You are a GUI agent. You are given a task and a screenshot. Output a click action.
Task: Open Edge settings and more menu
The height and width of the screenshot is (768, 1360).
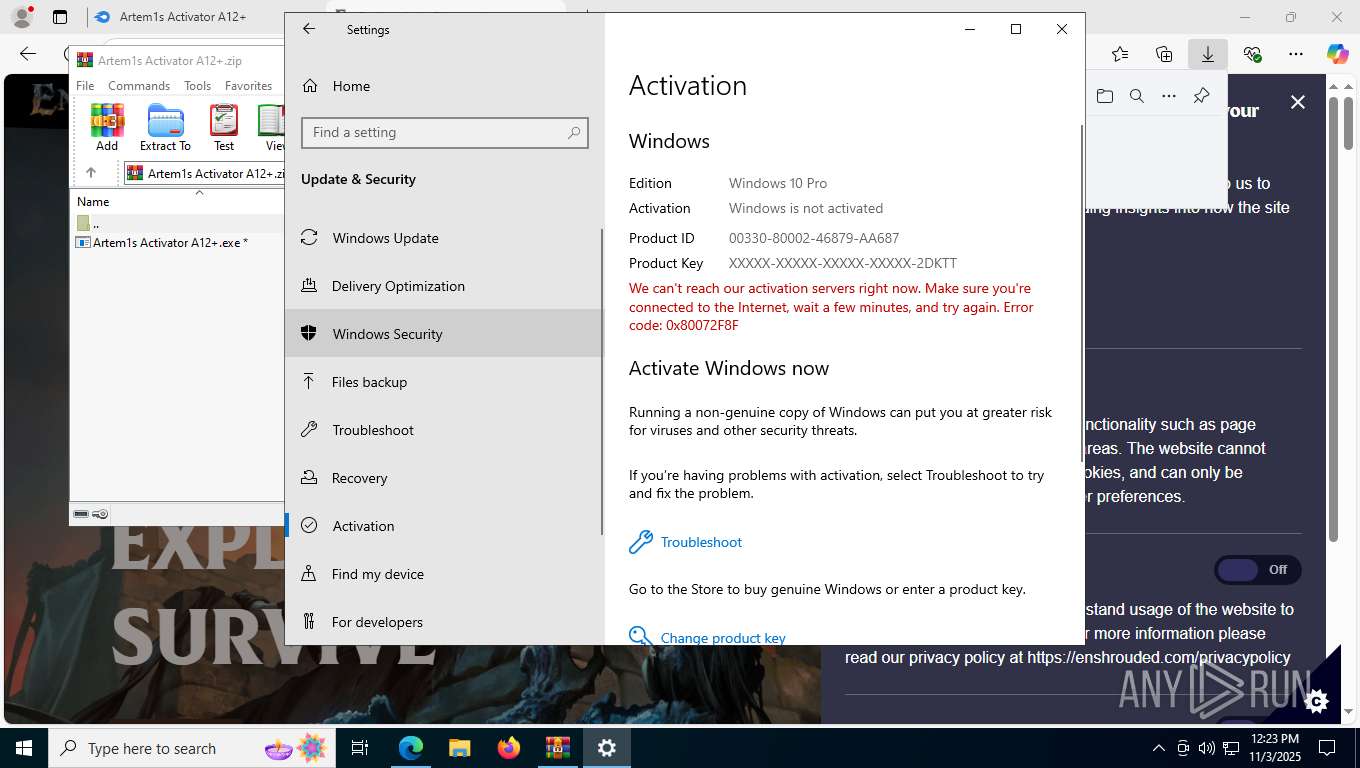(1296, 54)
